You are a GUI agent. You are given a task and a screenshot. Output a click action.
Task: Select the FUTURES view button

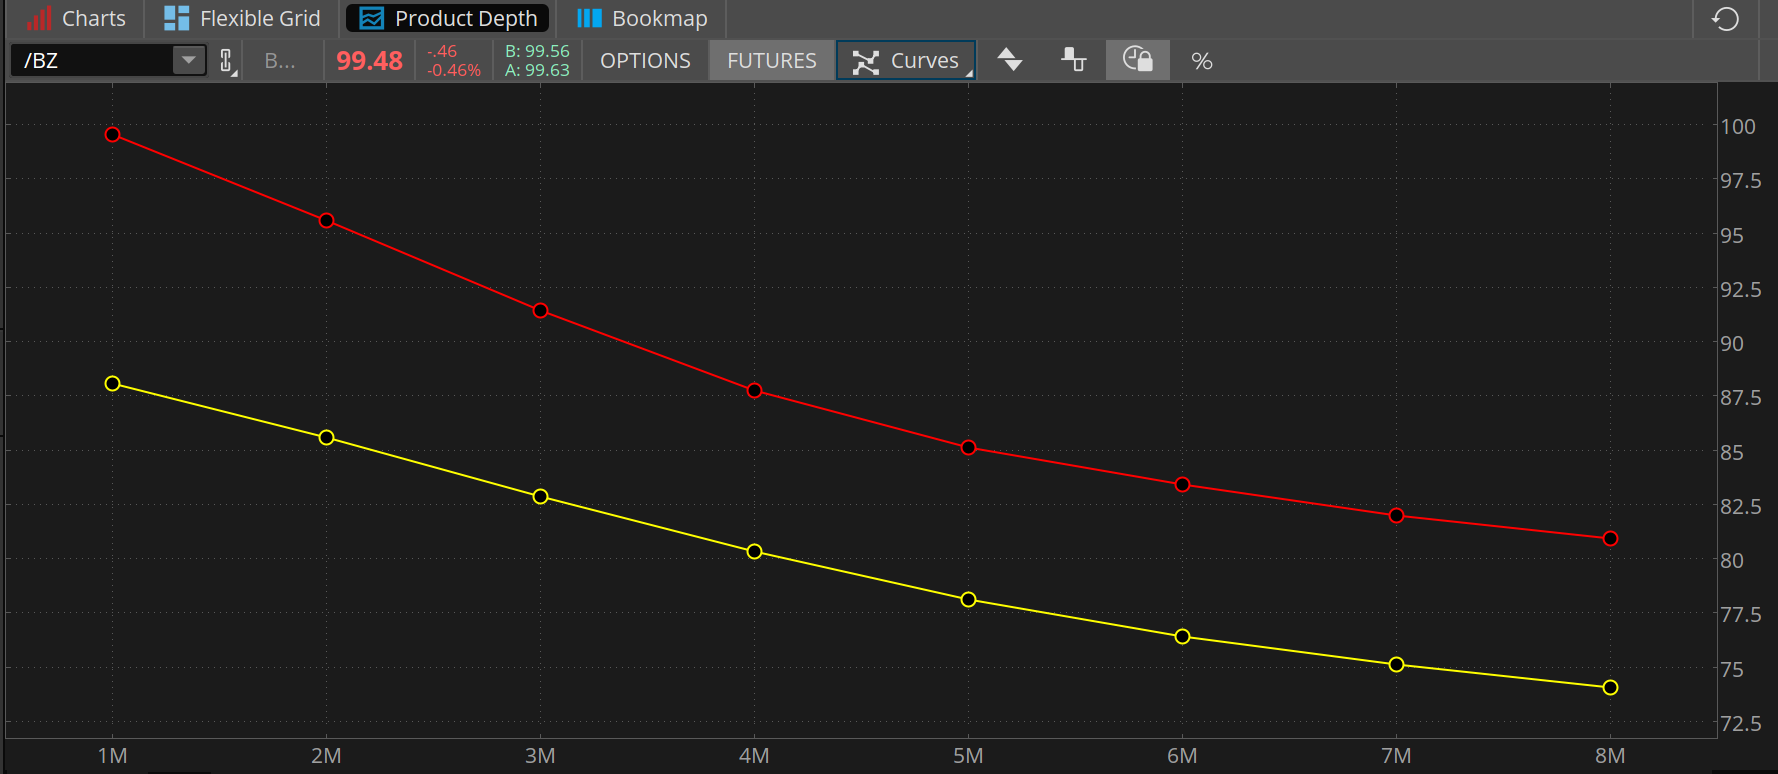tap(771, 61)
